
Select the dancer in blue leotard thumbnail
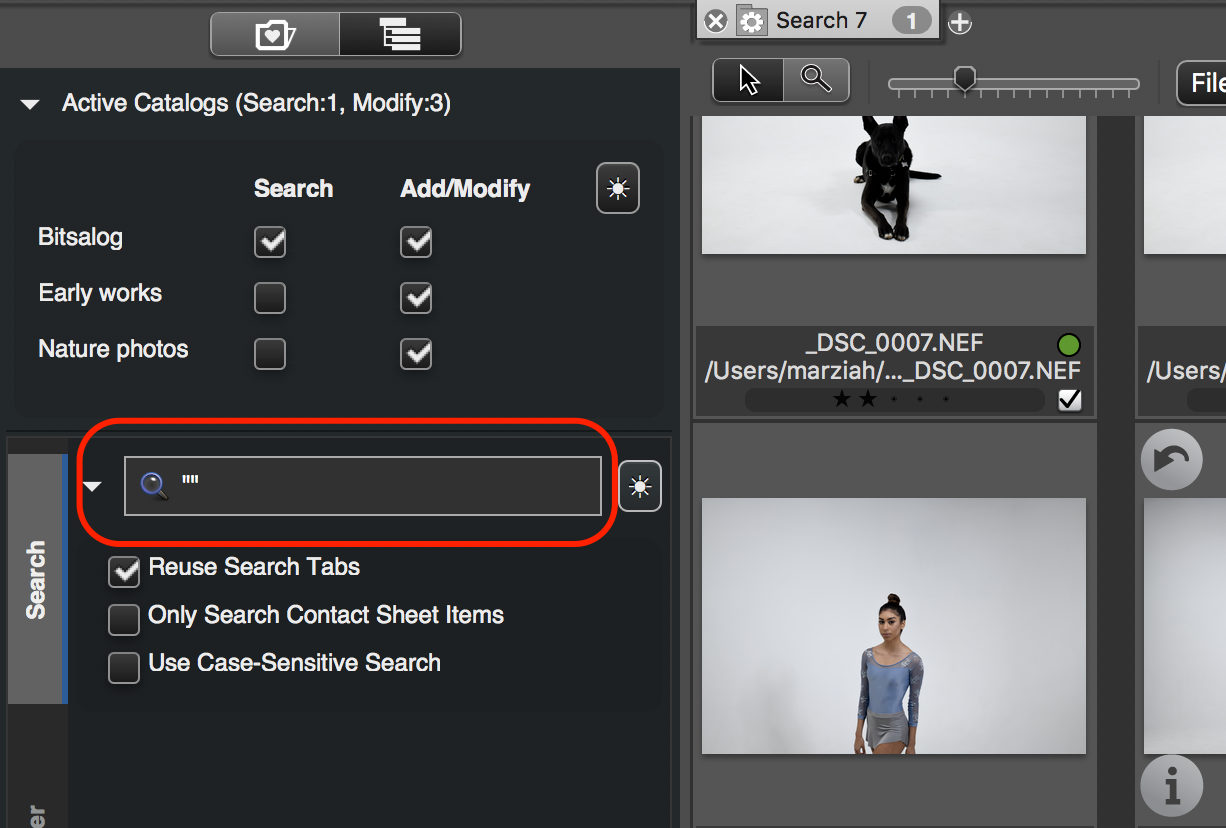click(x=894, y=626)
